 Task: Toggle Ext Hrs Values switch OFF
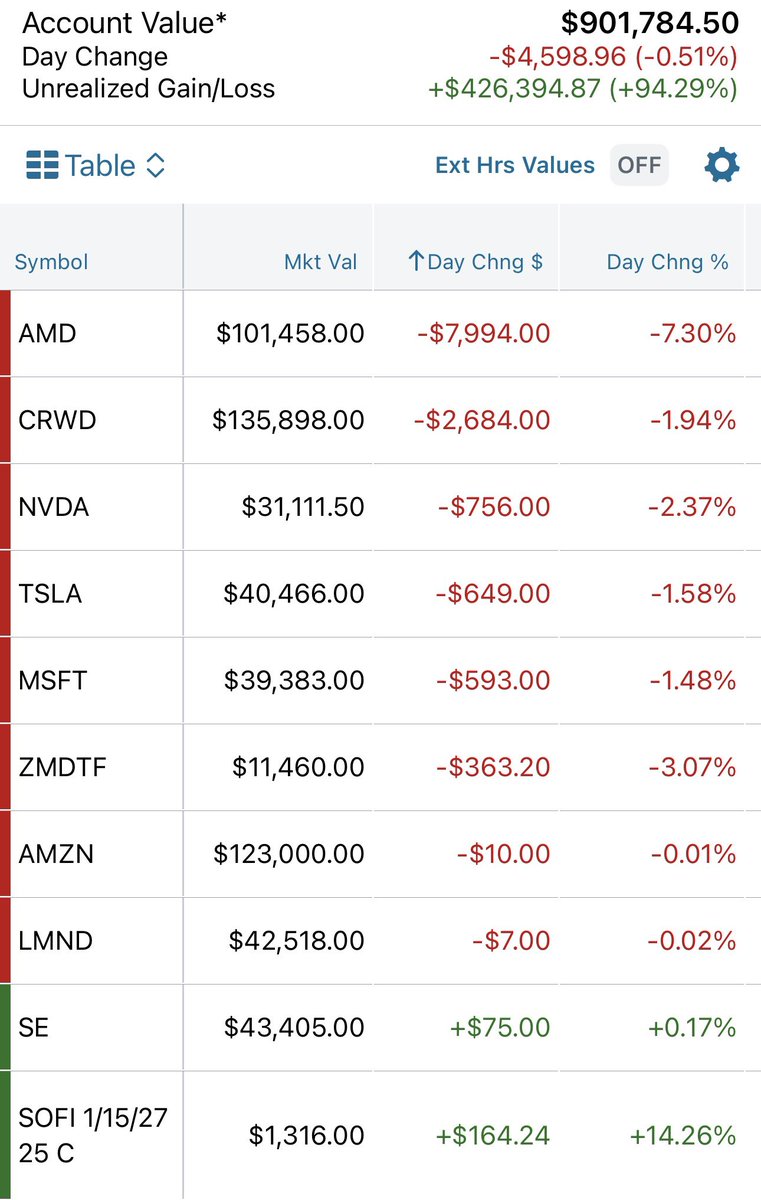639,165
